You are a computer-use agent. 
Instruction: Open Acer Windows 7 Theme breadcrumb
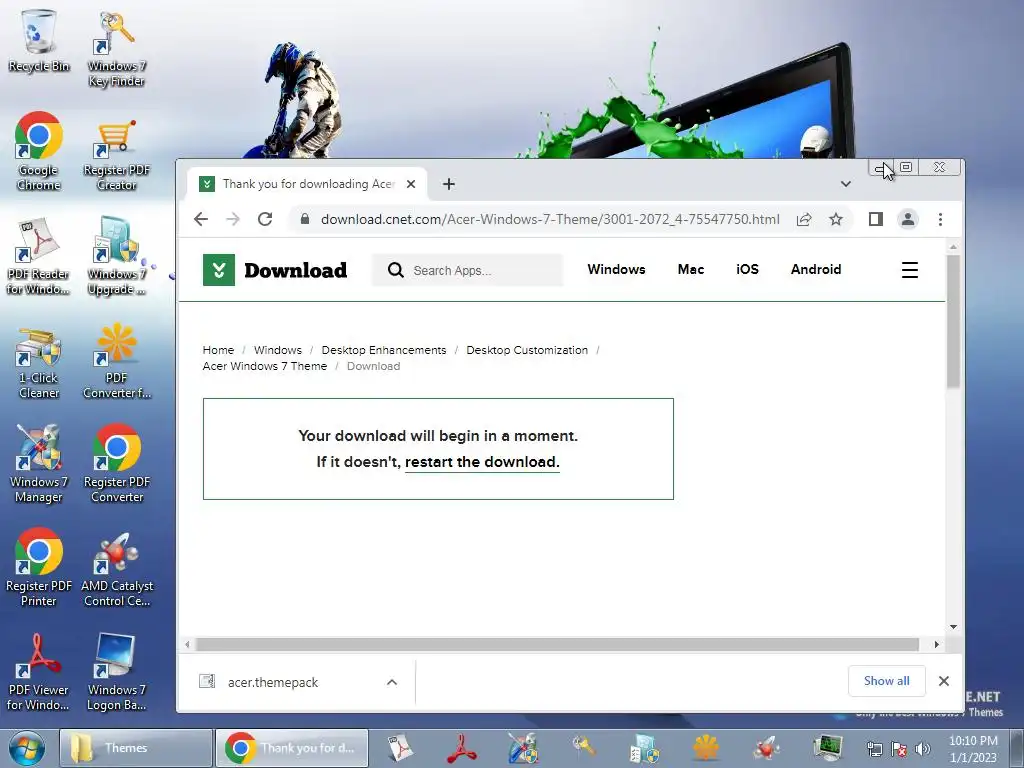pyautogui.click(x=264, y=366)
